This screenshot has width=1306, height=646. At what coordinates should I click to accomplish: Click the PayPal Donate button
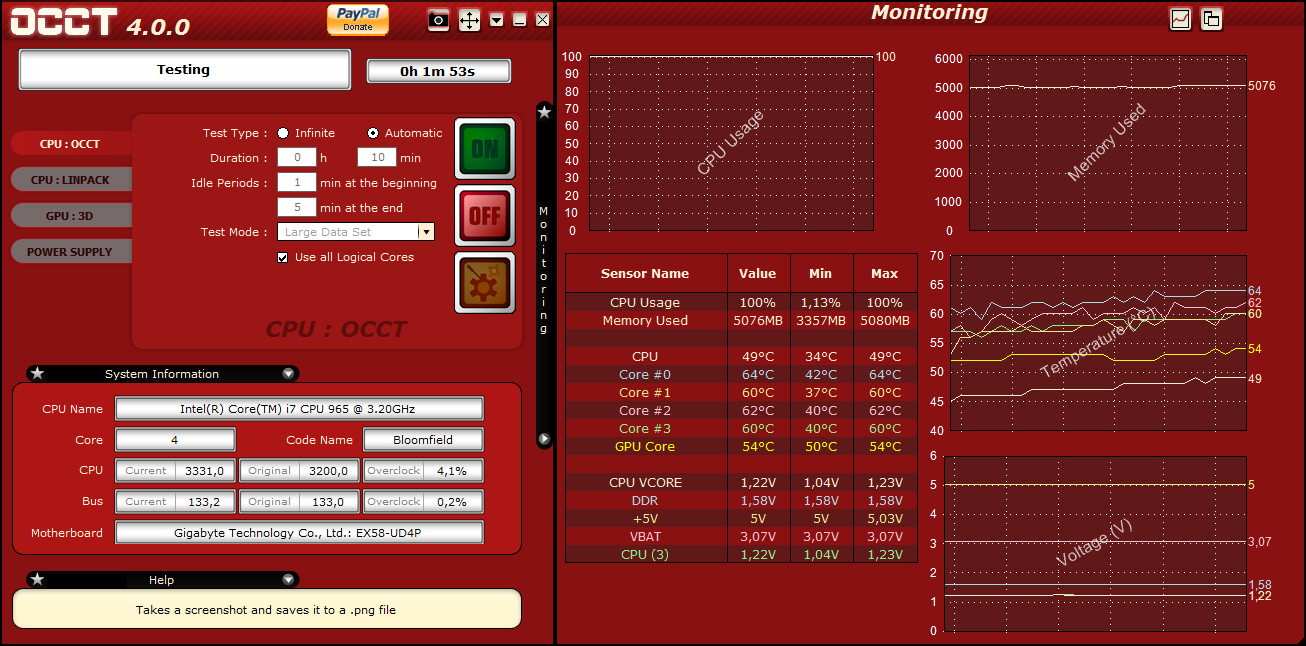coord(357,19)
